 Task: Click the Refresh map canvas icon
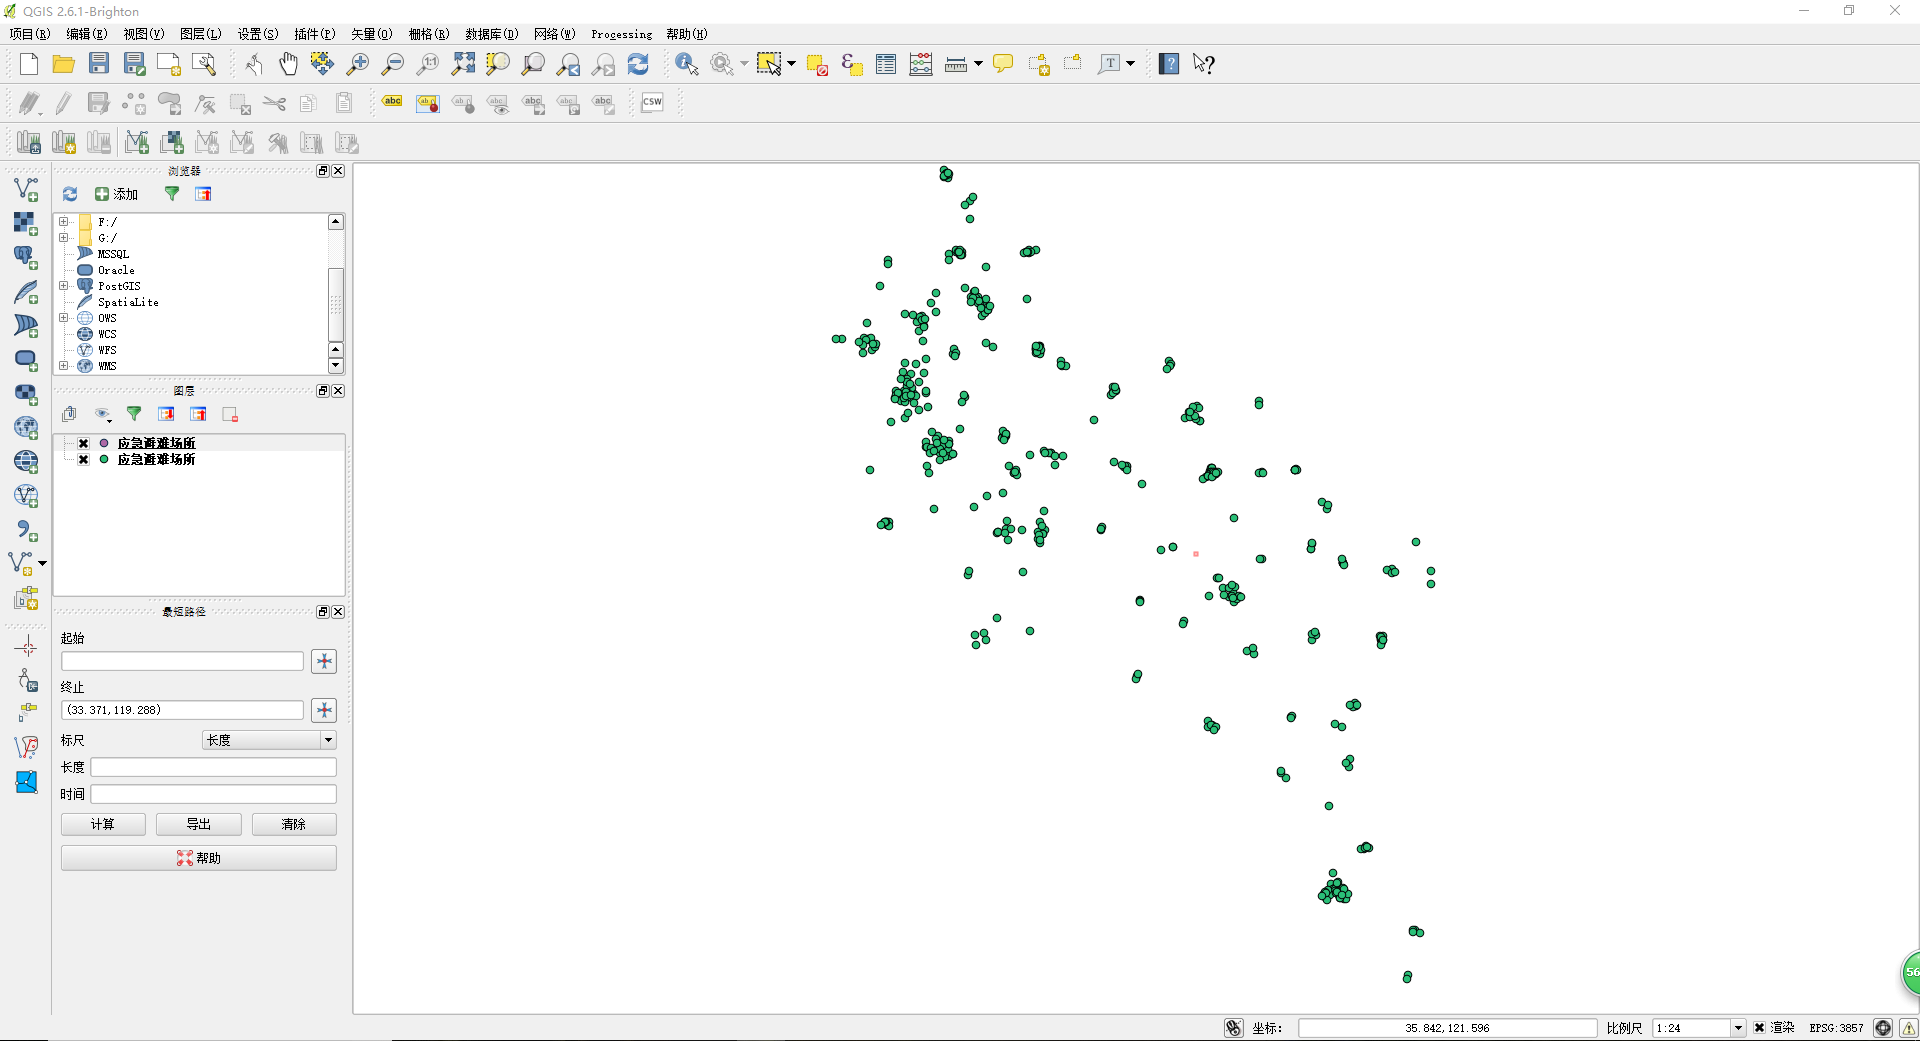tap(638, 64)
